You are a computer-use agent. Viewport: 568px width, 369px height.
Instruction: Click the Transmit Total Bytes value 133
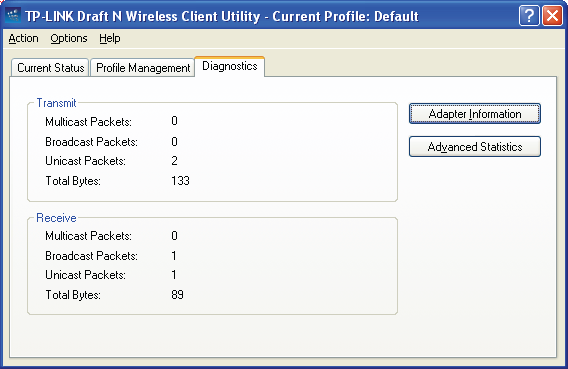click(x=180, y=180)
